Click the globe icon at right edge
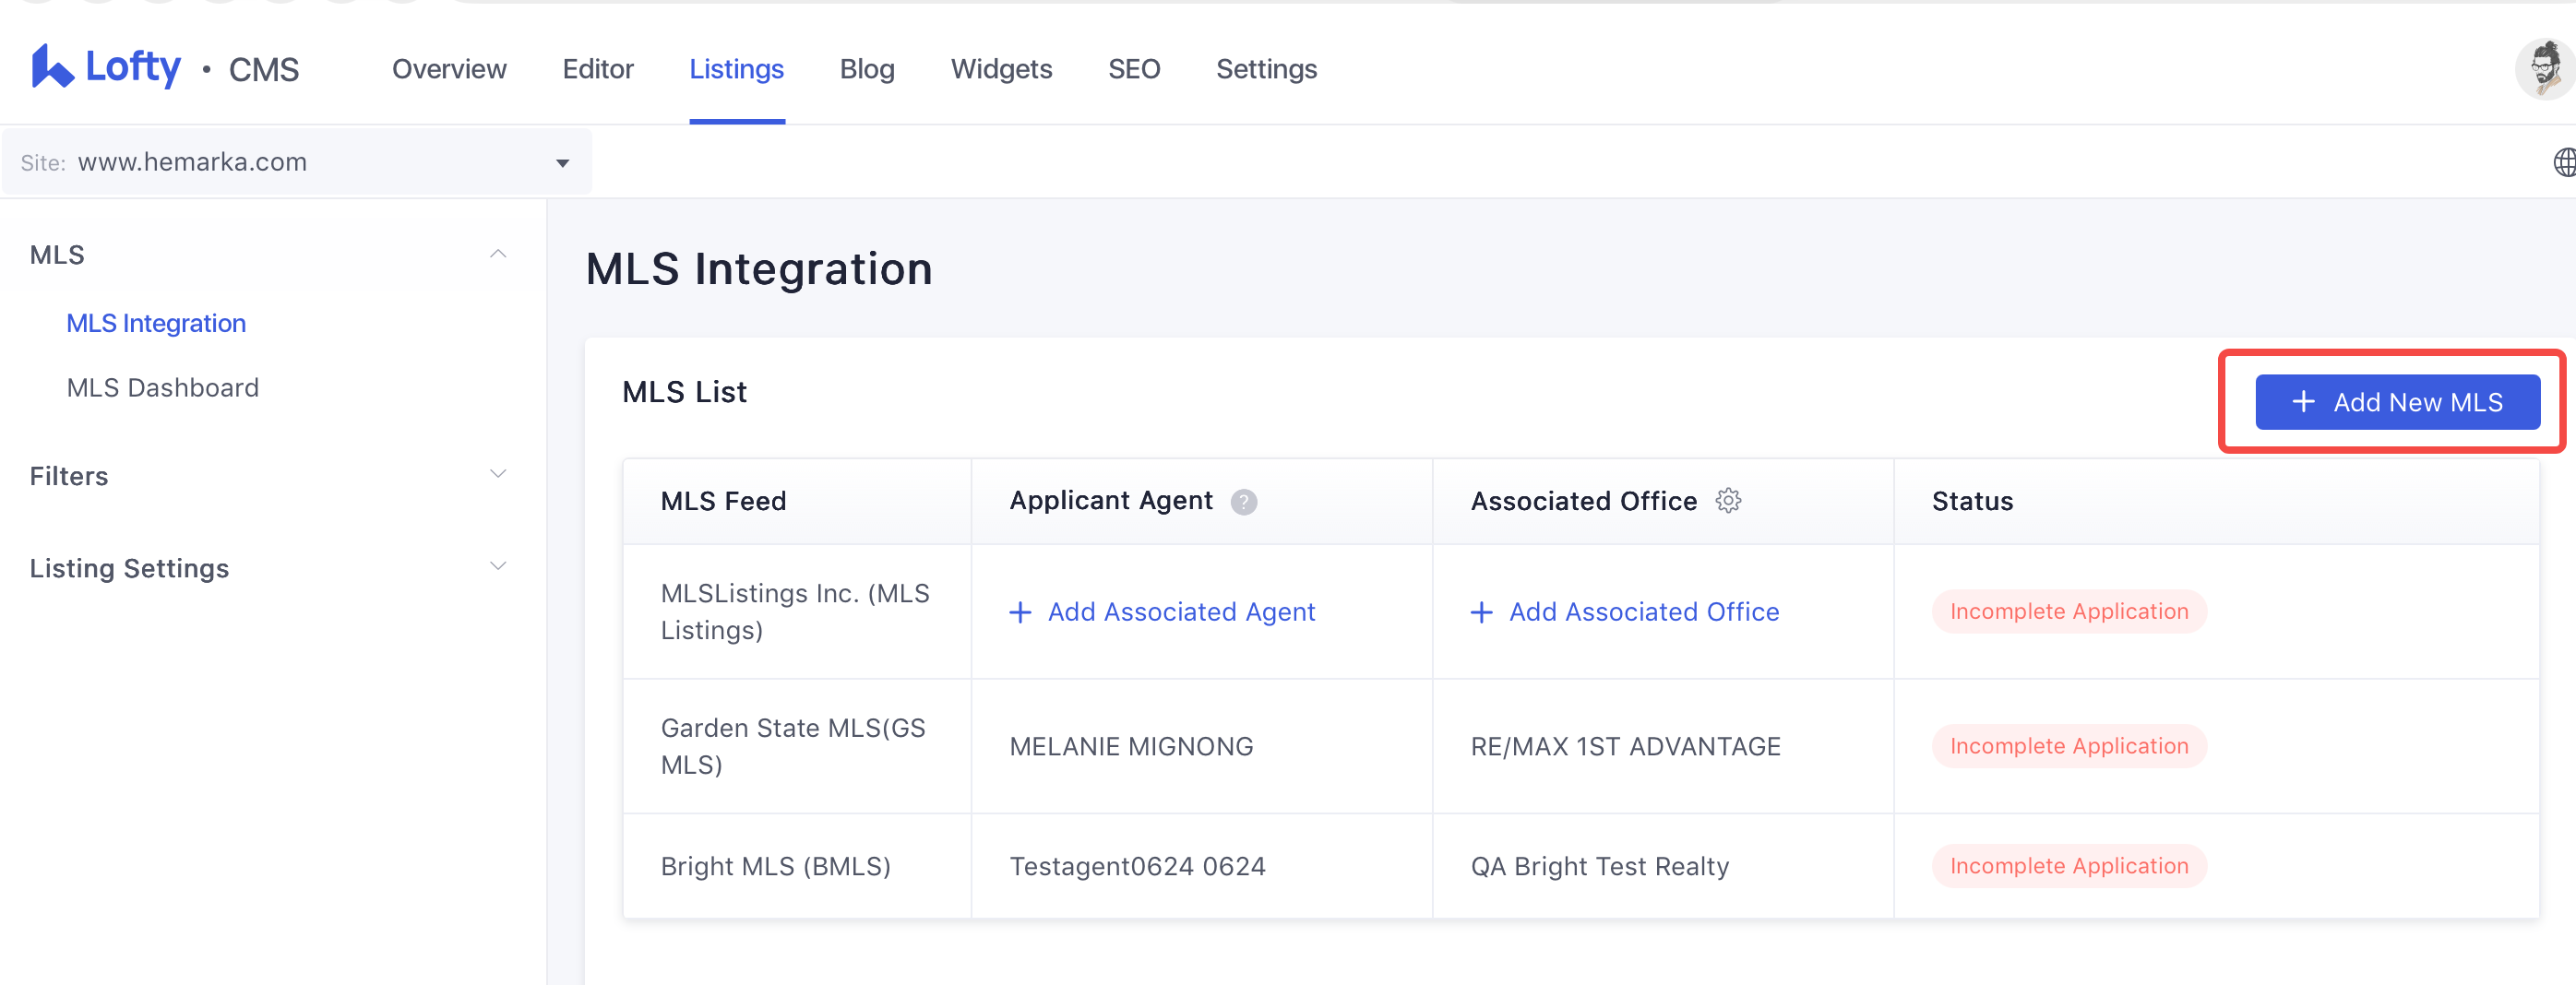 pyautogui.click(x=2564, y=162)
